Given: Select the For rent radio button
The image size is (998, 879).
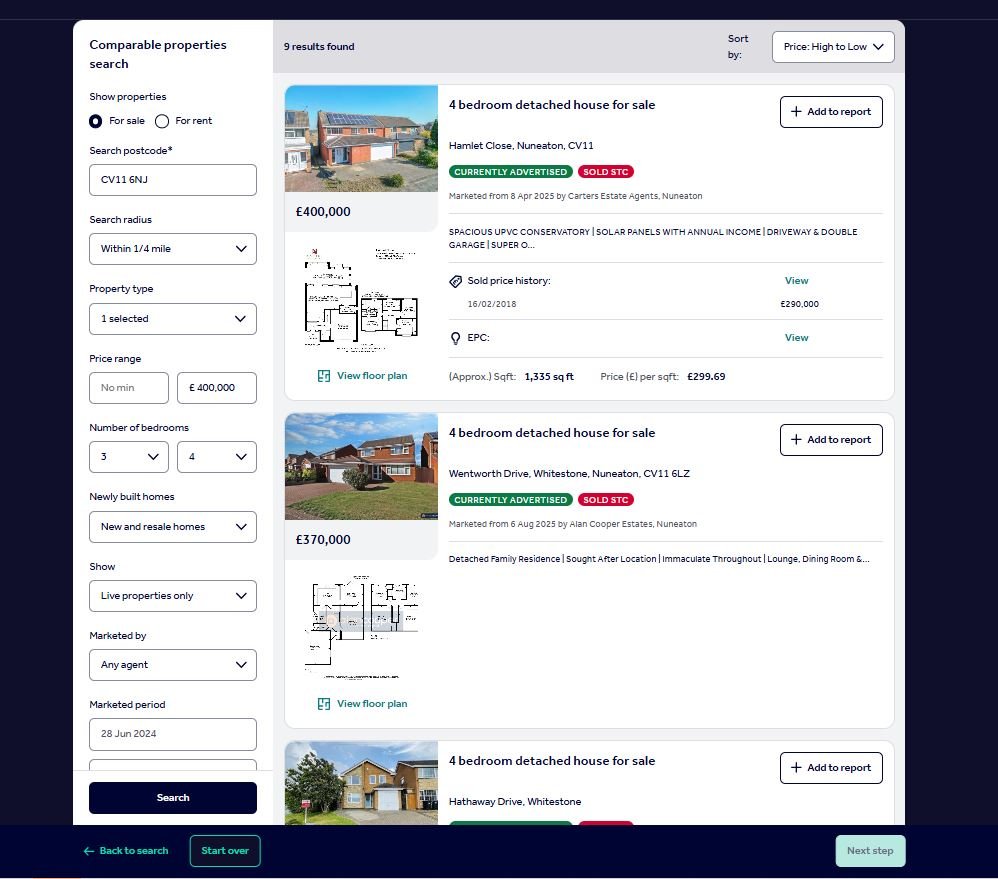Looking at the screenshot, I should tap(162, 121).
